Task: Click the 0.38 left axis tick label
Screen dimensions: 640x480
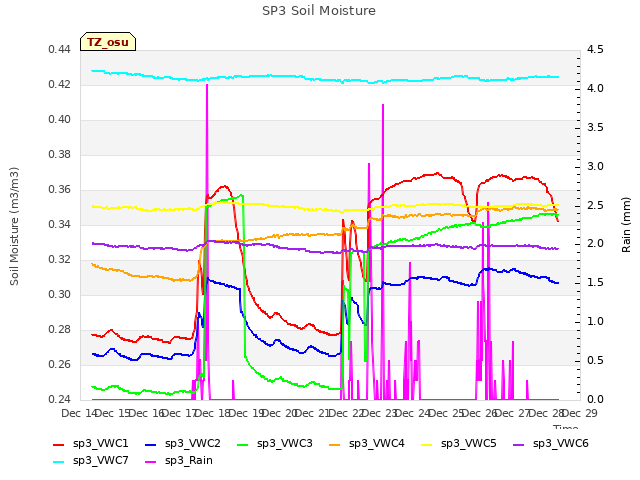Action: (59, 155)
